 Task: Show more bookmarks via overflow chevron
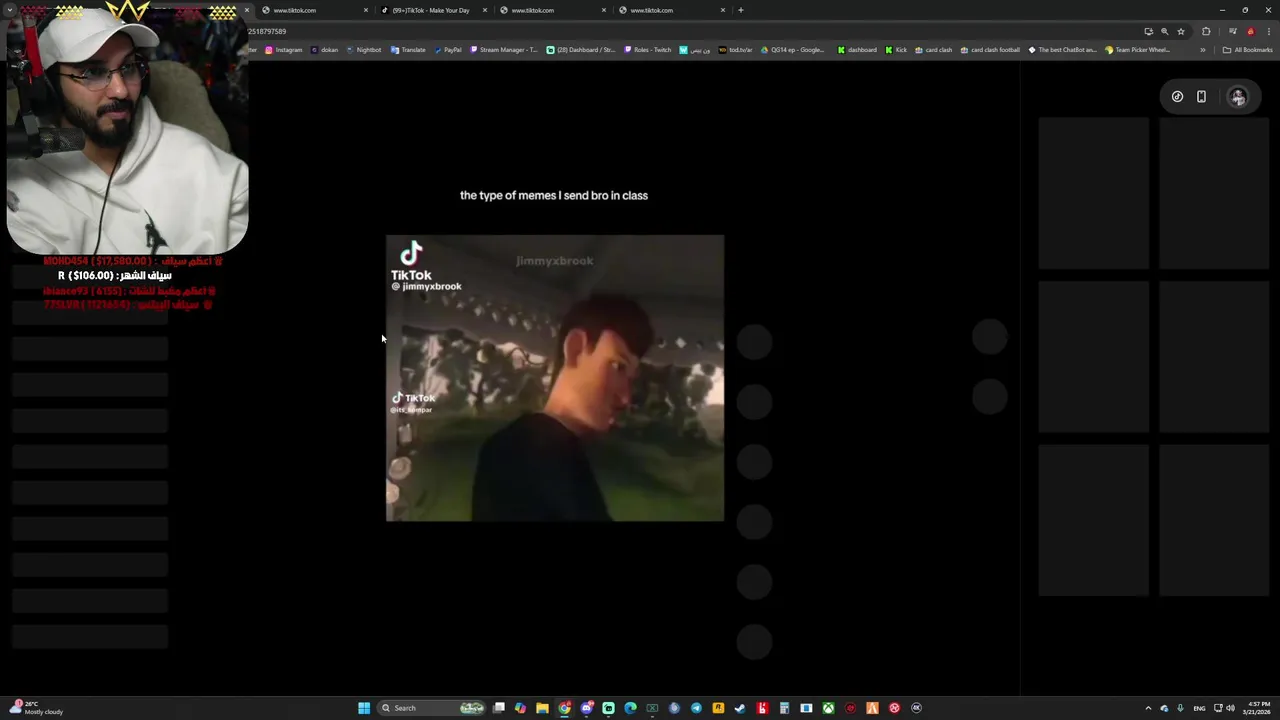(x=1203, y=50)
